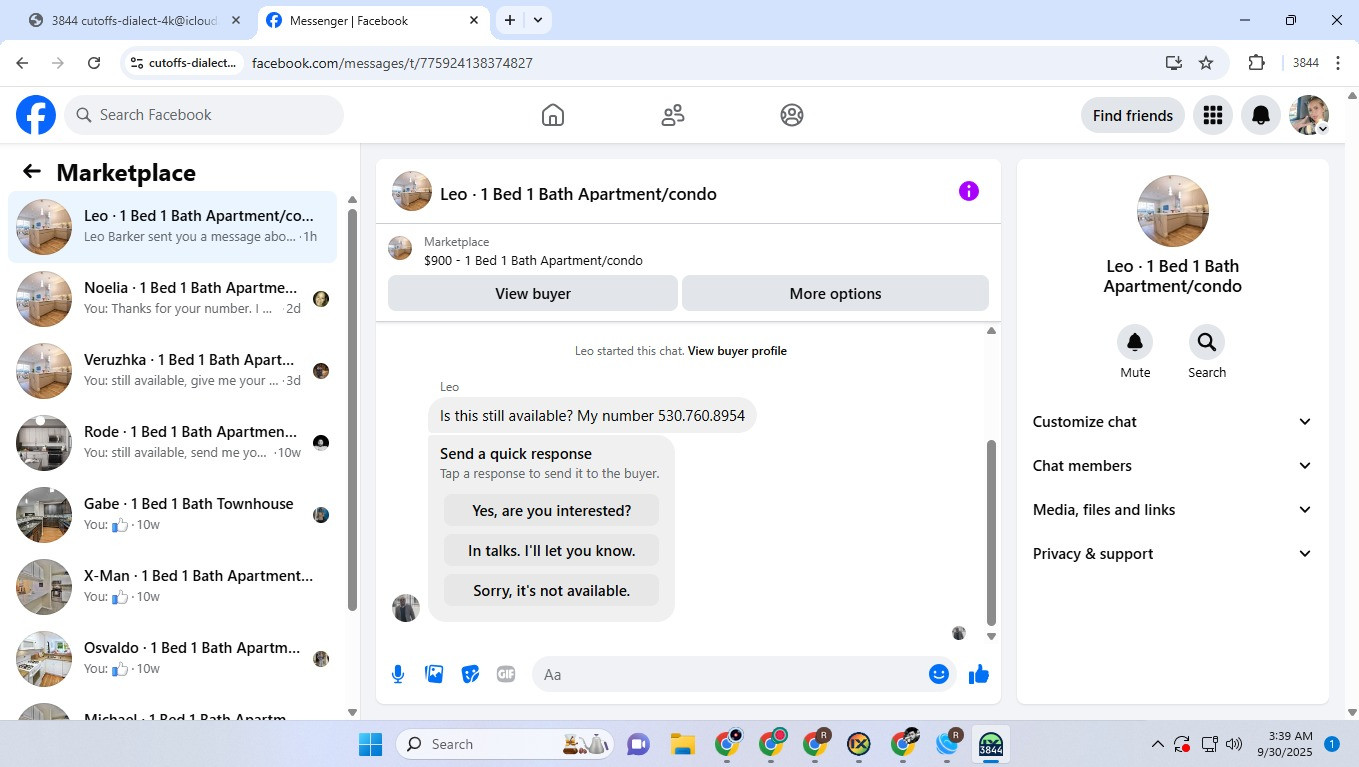
Task: Click the install app icon in the address bar
Action: click(x=1174, y=63)
